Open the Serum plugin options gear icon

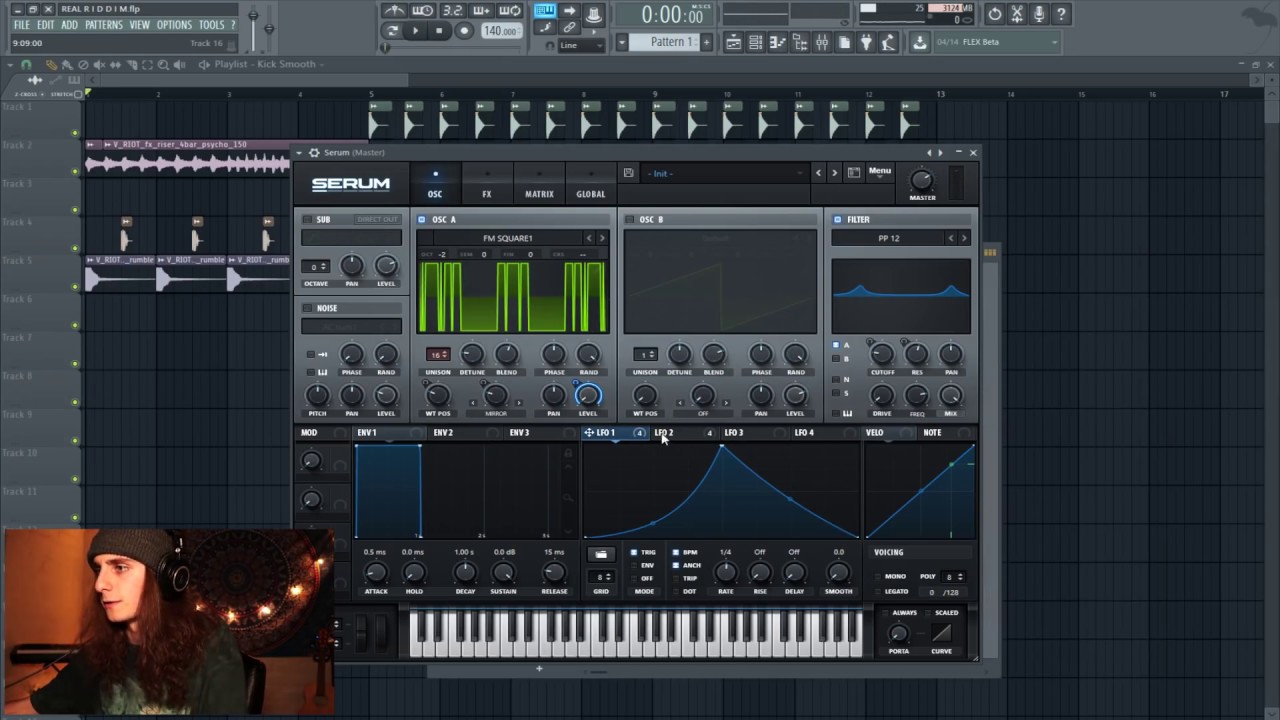[x=314, y=153]
